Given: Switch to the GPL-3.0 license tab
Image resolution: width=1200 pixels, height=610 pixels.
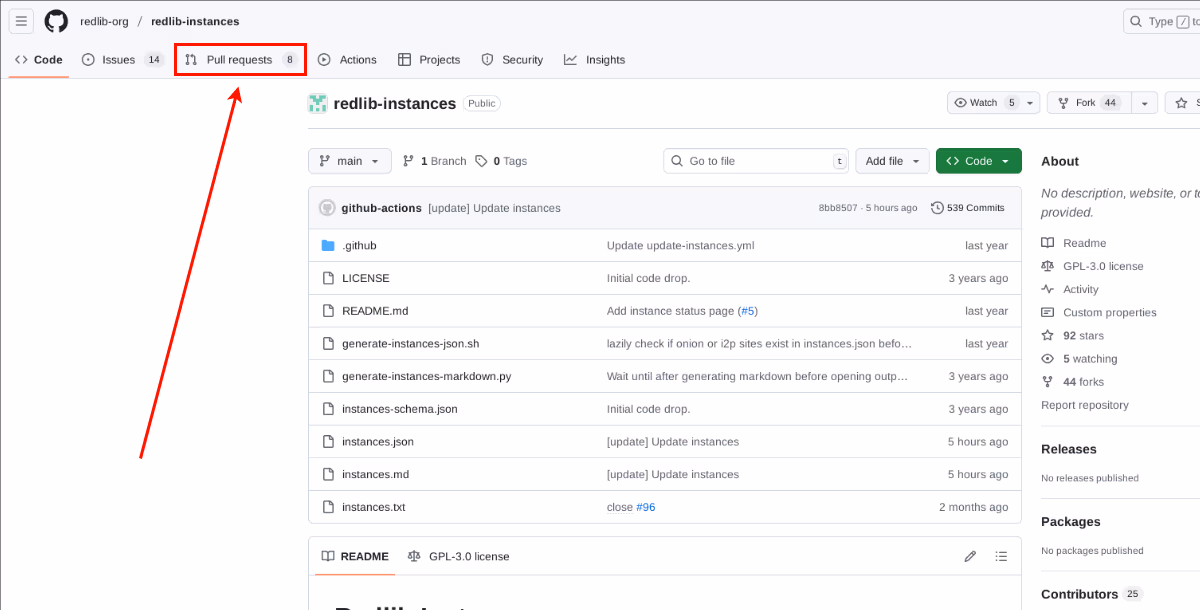Looking at the screenshot, I should pos(459,556).
